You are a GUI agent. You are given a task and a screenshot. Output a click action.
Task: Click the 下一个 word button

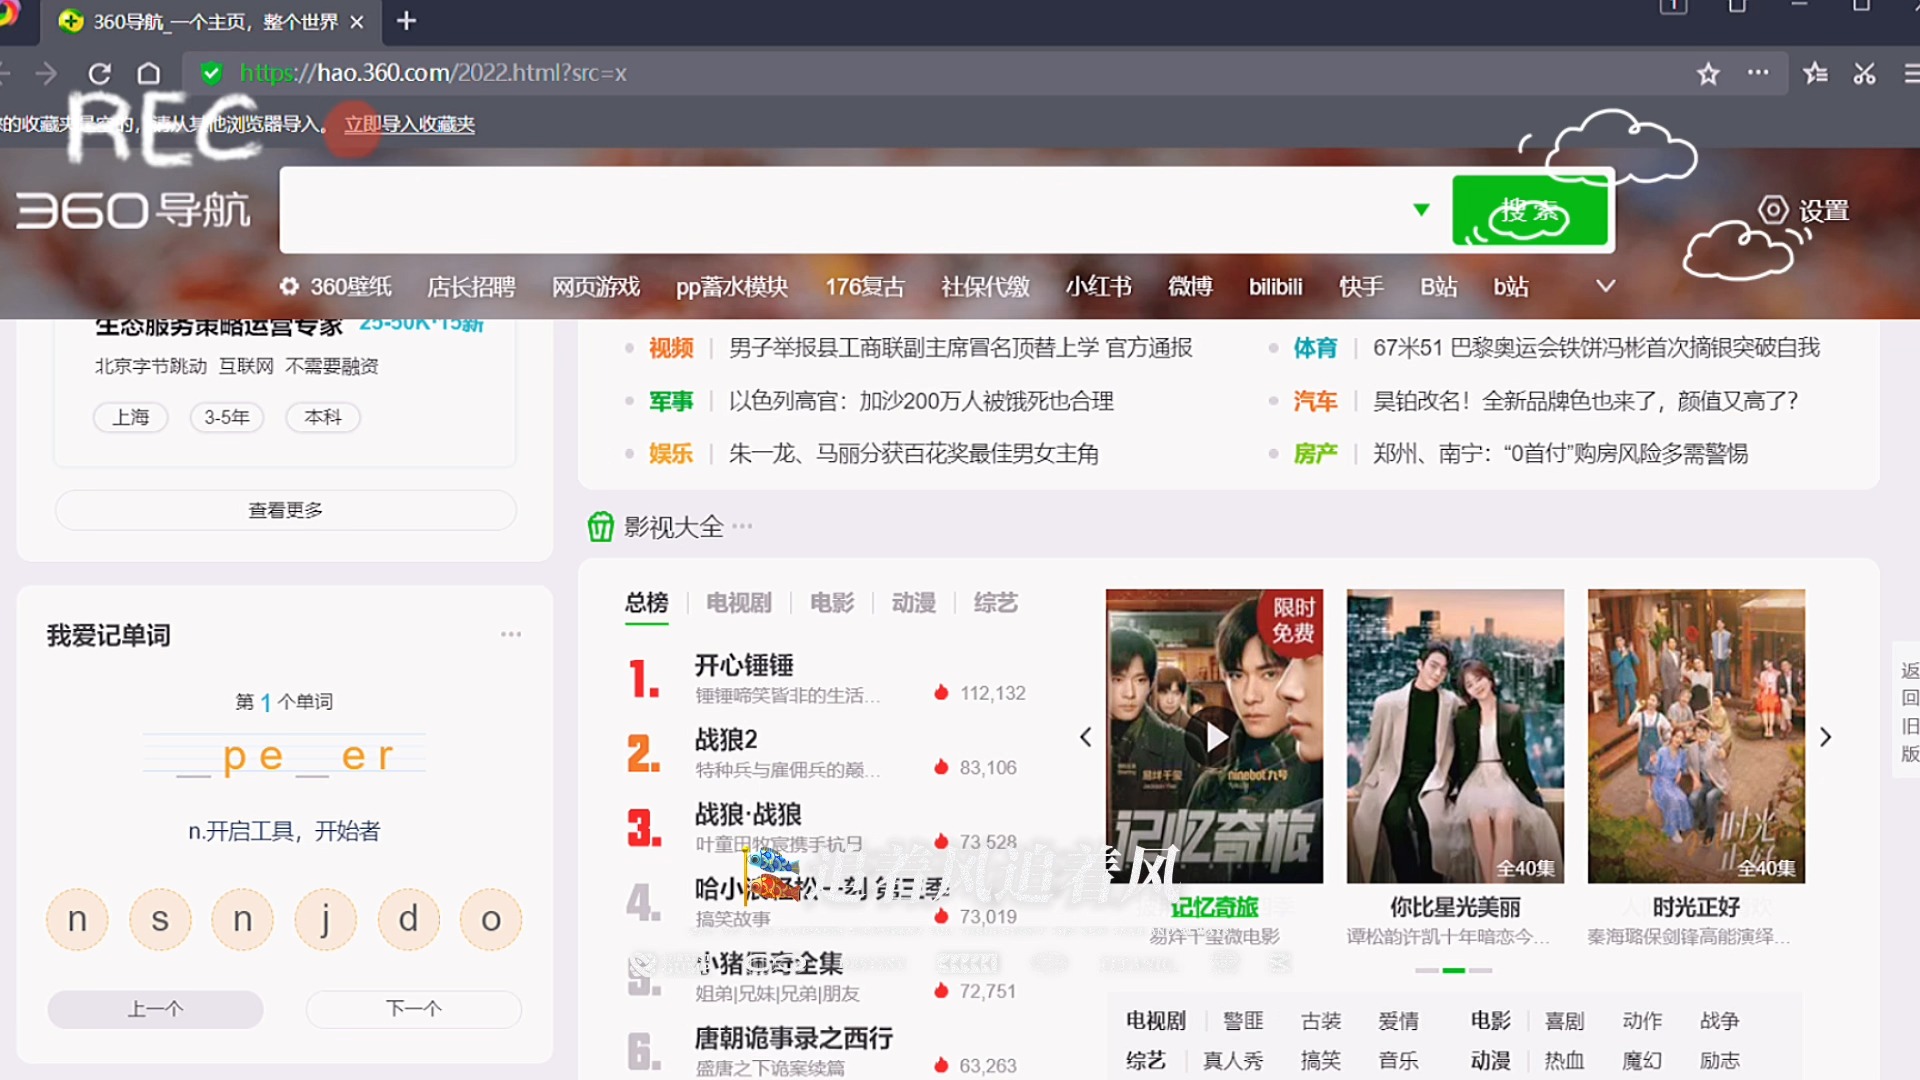point(414,1009)
